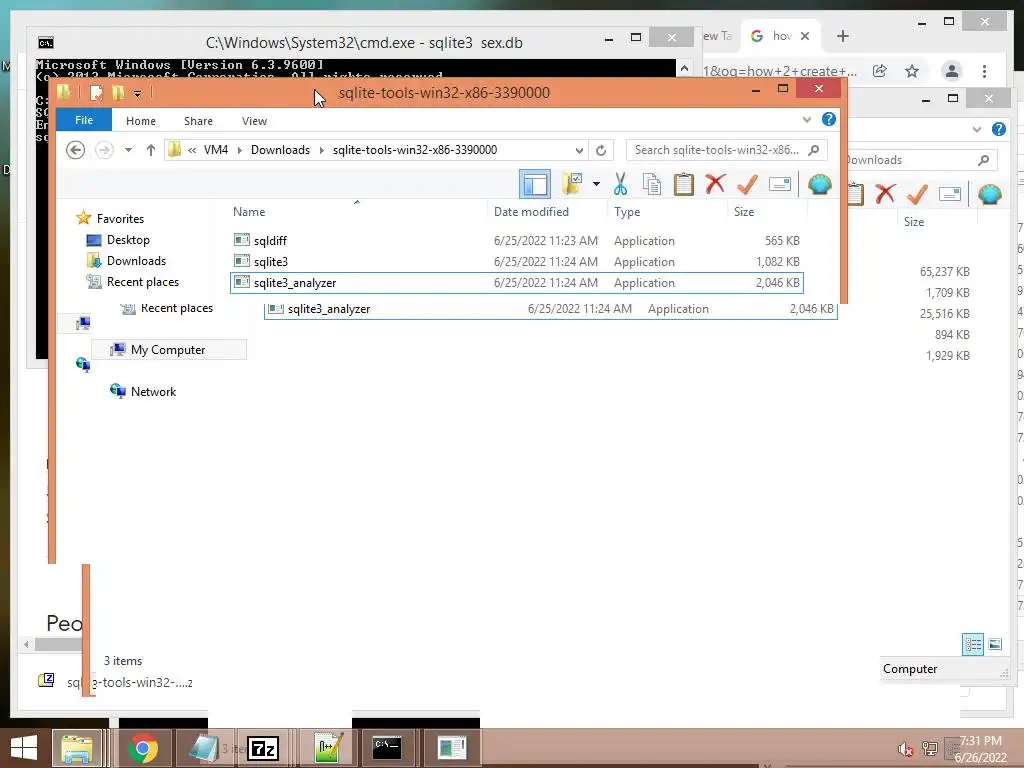Click the shell icon in front window toolbar

tap(820, 184)
